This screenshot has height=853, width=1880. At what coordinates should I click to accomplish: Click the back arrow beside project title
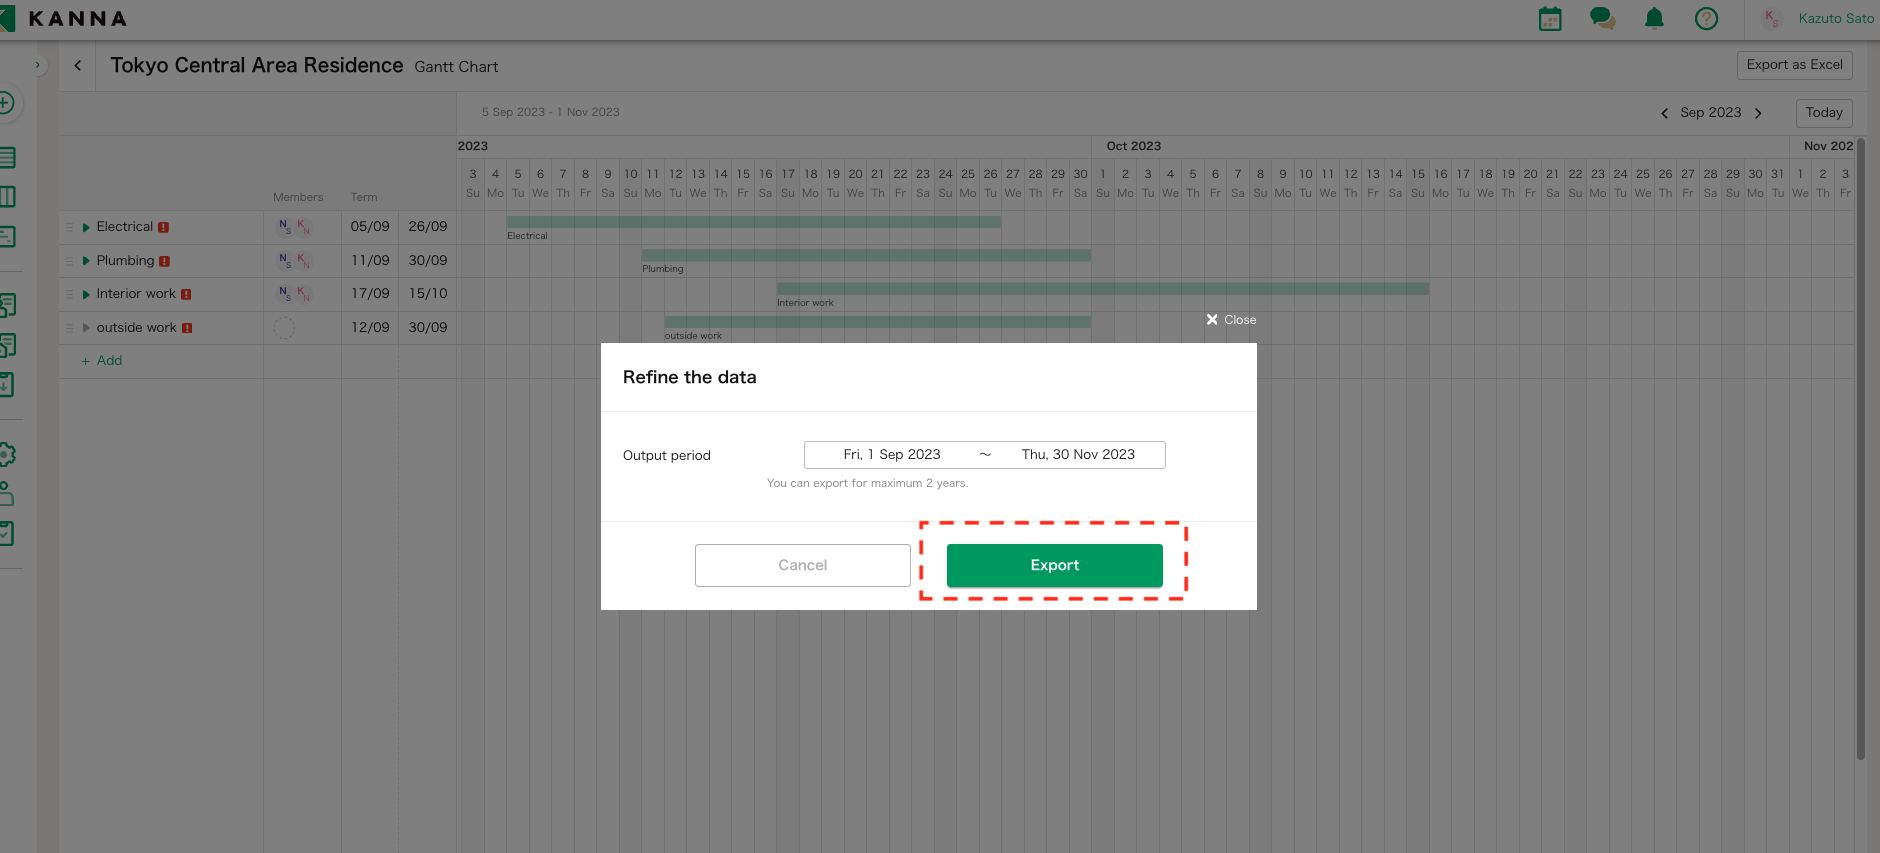78,66
